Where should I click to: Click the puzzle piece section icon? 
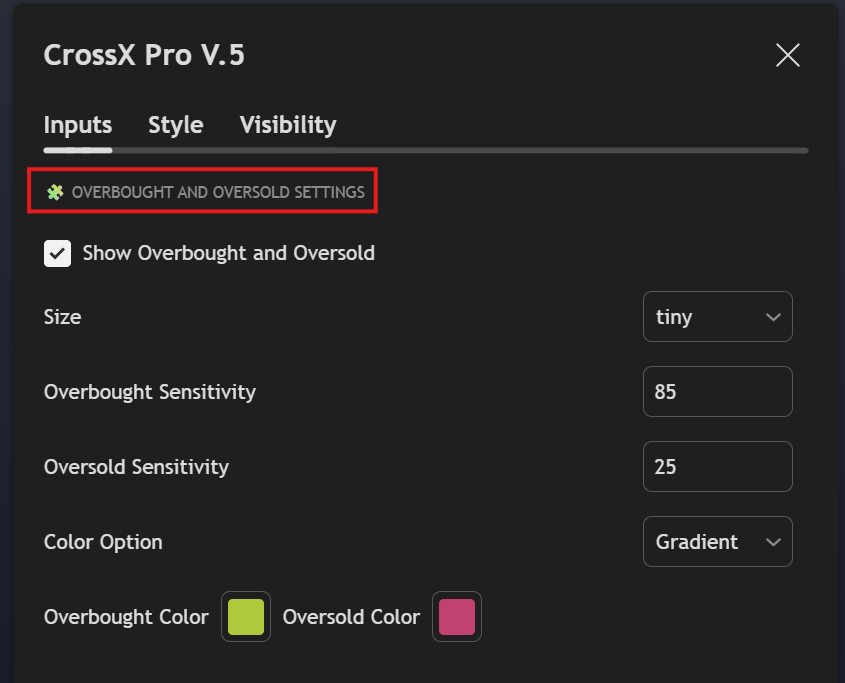[x=55, y=191]
